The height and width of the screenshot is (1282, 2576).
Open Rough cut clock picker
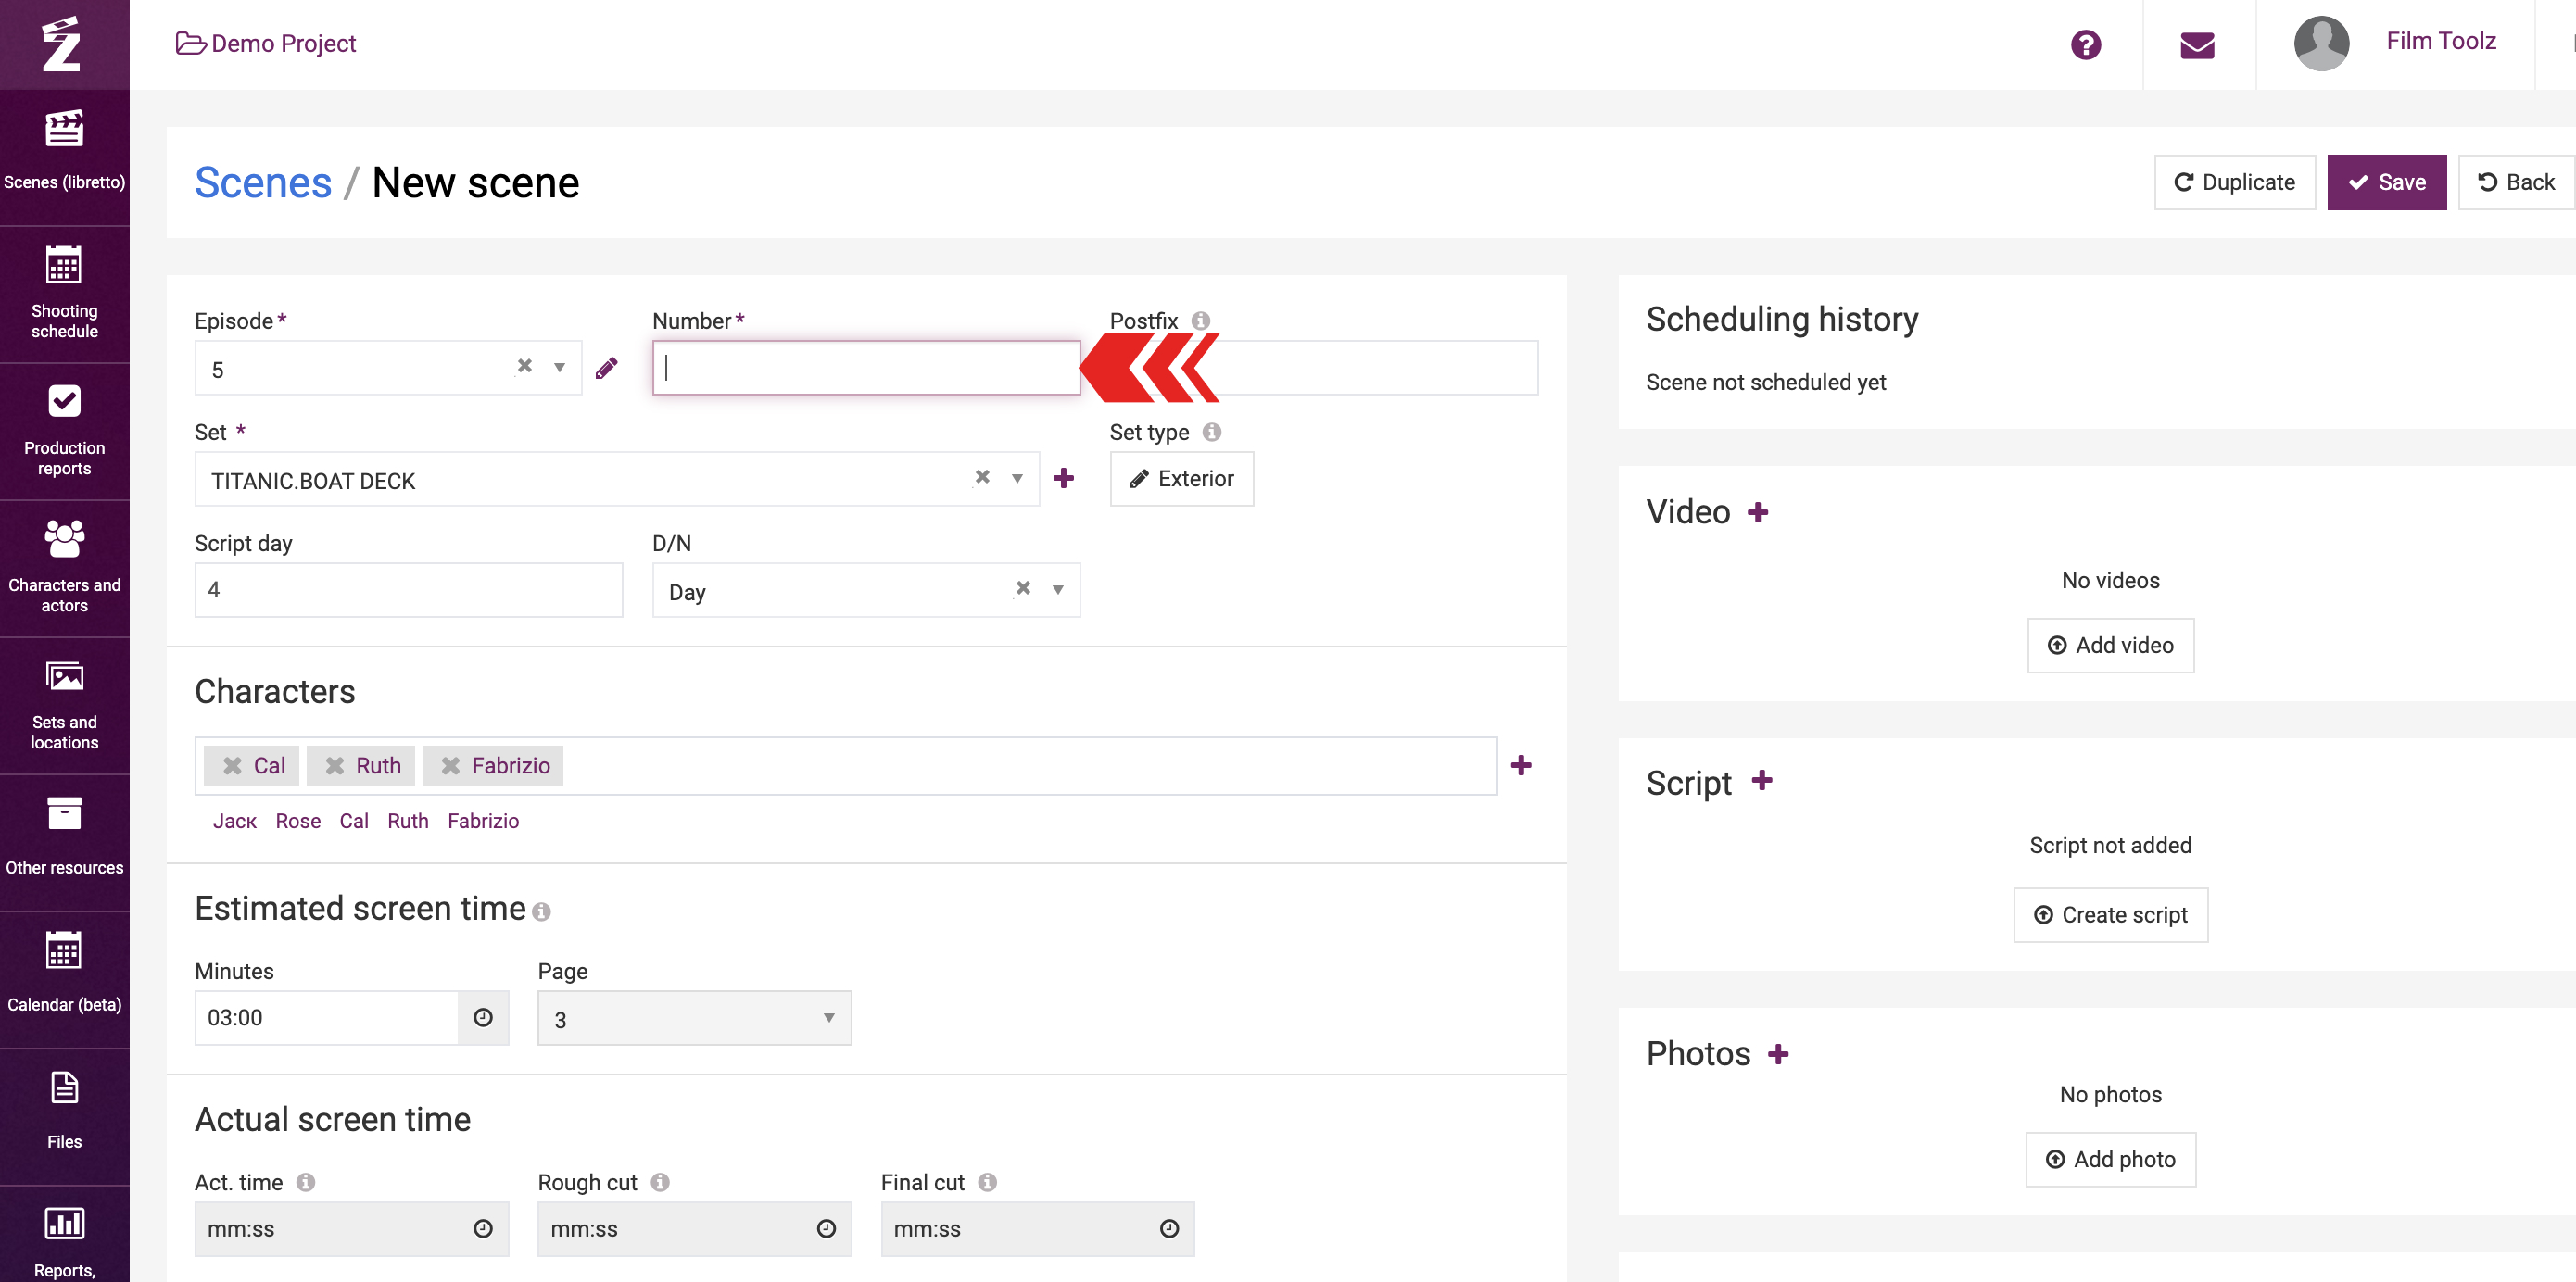(x=826, y=1228)
